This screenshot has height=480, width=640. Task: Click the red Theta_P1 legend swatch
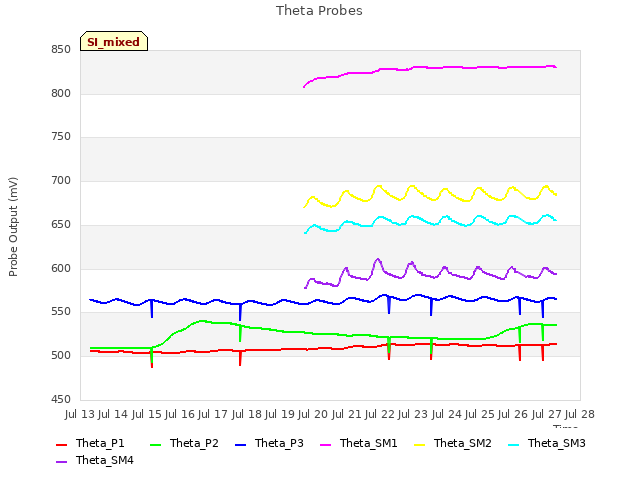tap(61, 444)
